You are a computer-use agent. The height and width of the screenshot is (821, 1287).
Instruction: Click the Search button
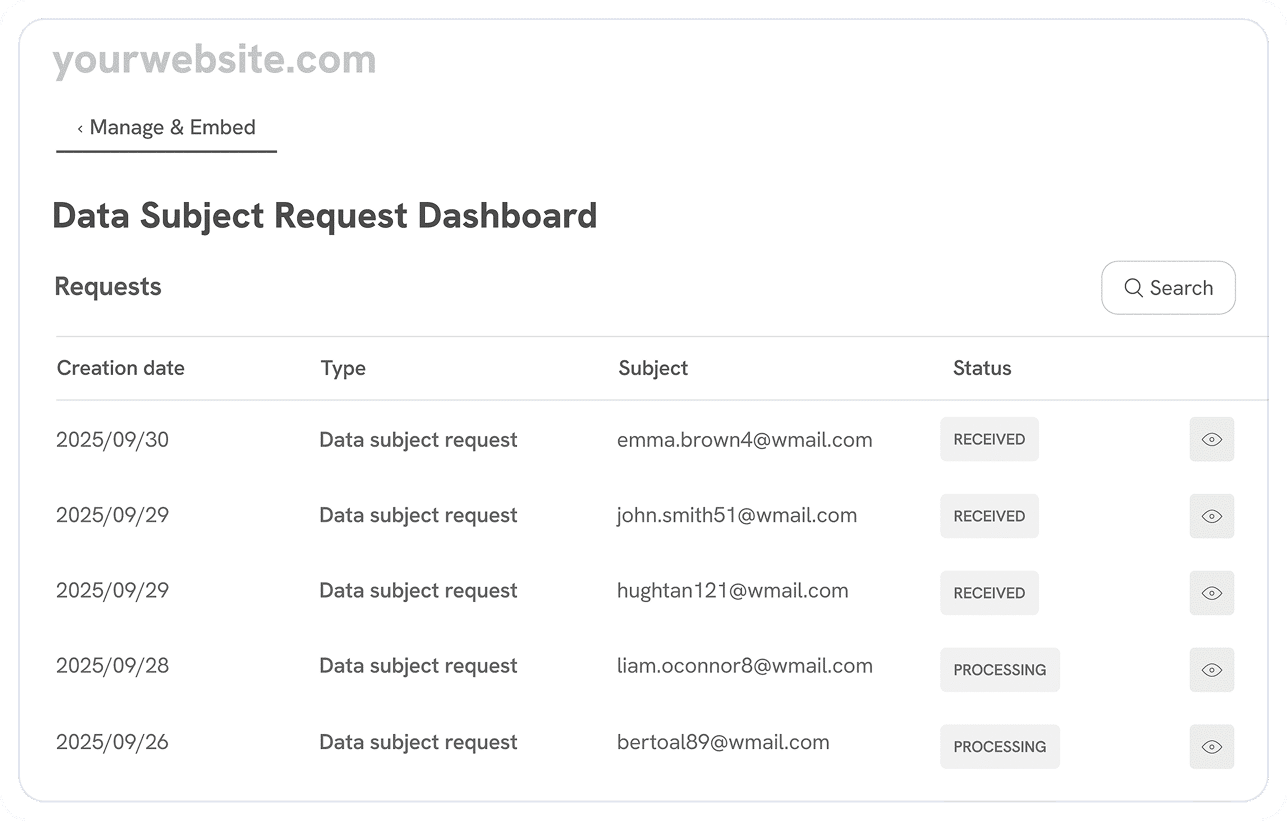pyautogui.click(x=1168, y=288)
